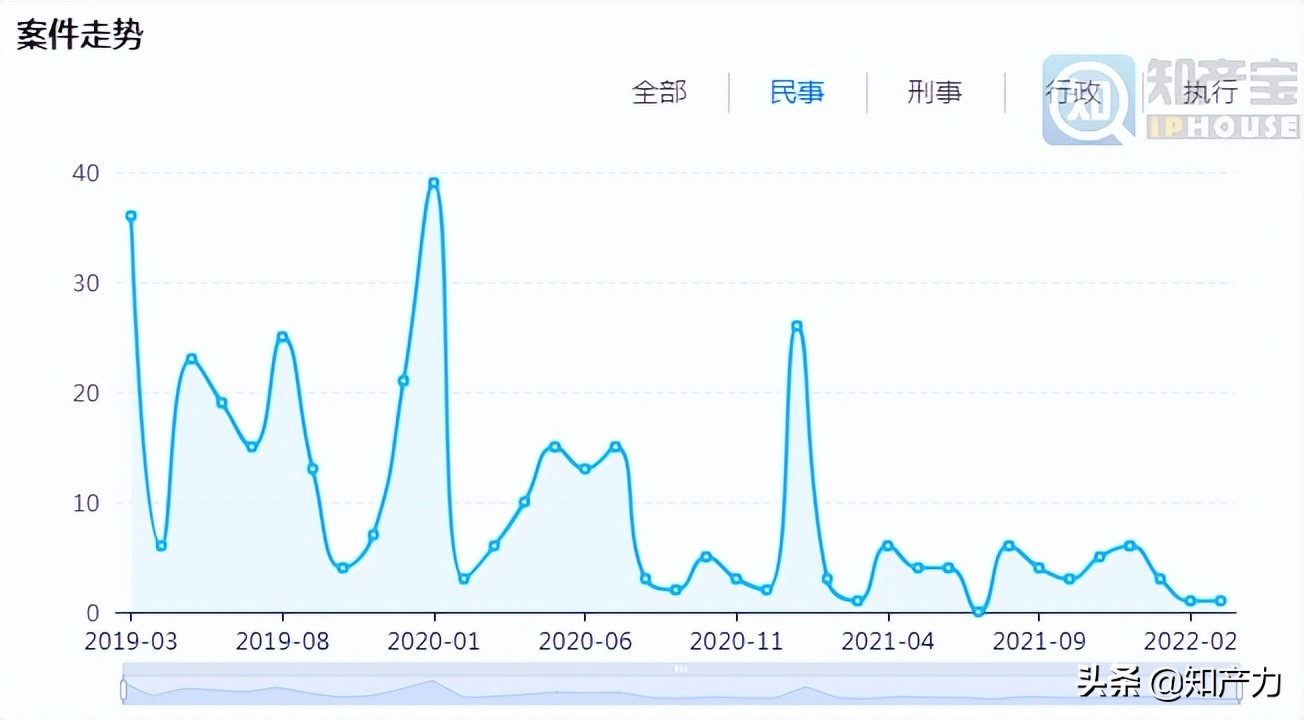Switch to the 全部 tab
This screenshot has height=720, width=1304.
pos(659,93)
